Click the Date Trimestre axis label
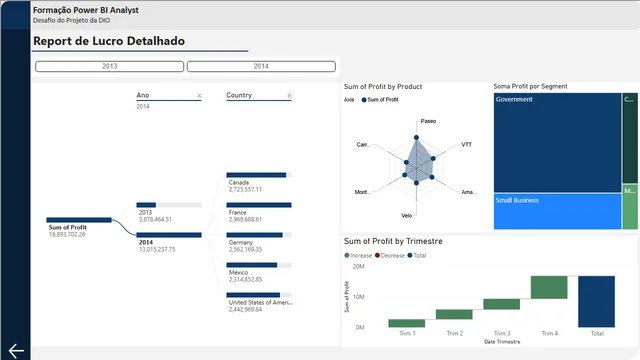This screenshot has height=360, width=640. point(502,342)
